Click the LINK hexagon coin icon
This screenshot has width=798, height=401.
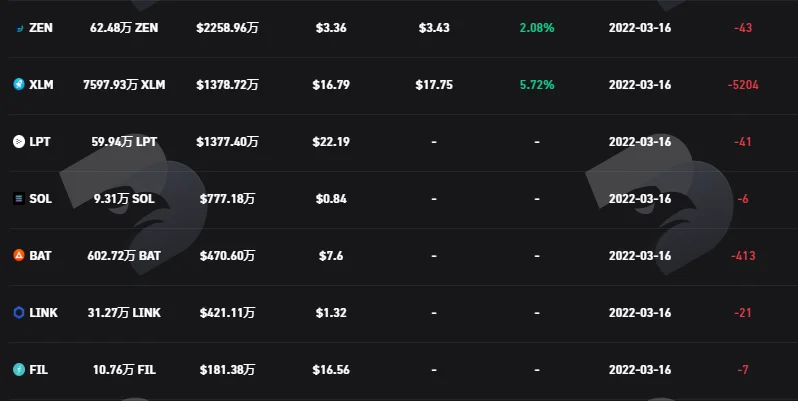(x=19, y=312)
